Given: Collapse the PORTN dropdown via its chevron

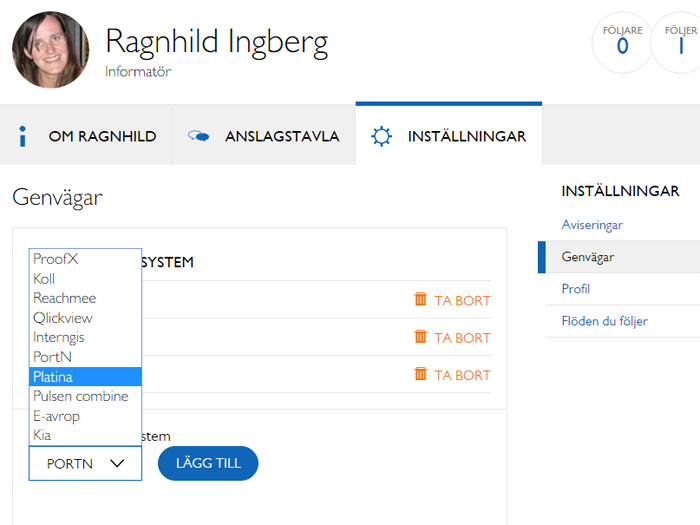Looking at the screenshot, I should point(117,463).
